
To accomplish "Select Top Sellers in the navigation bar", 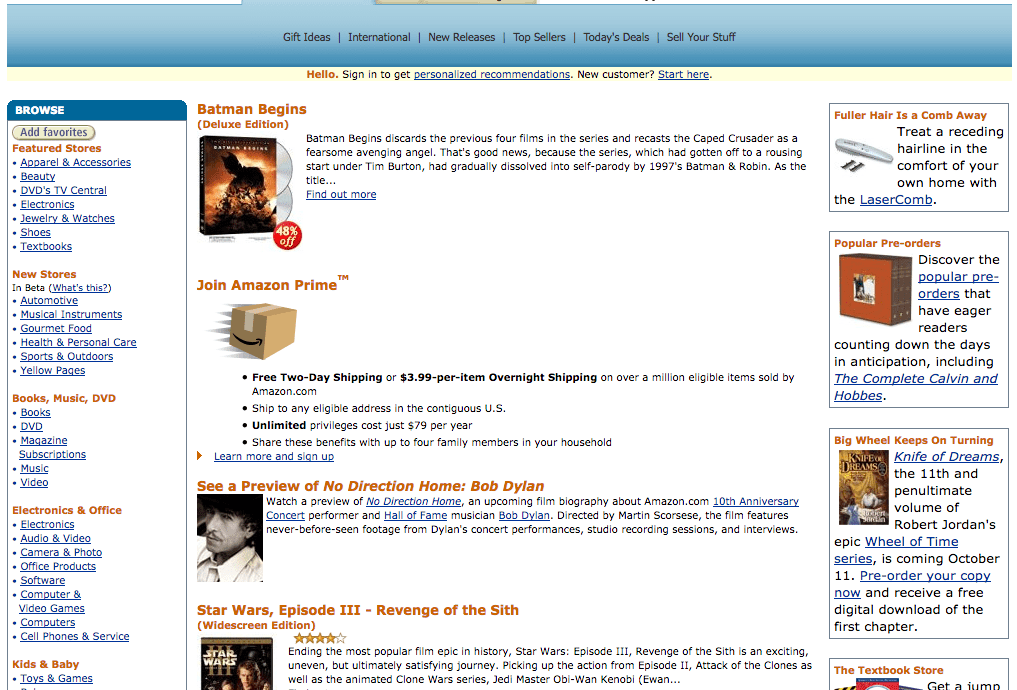I will [x=539, y=37].
